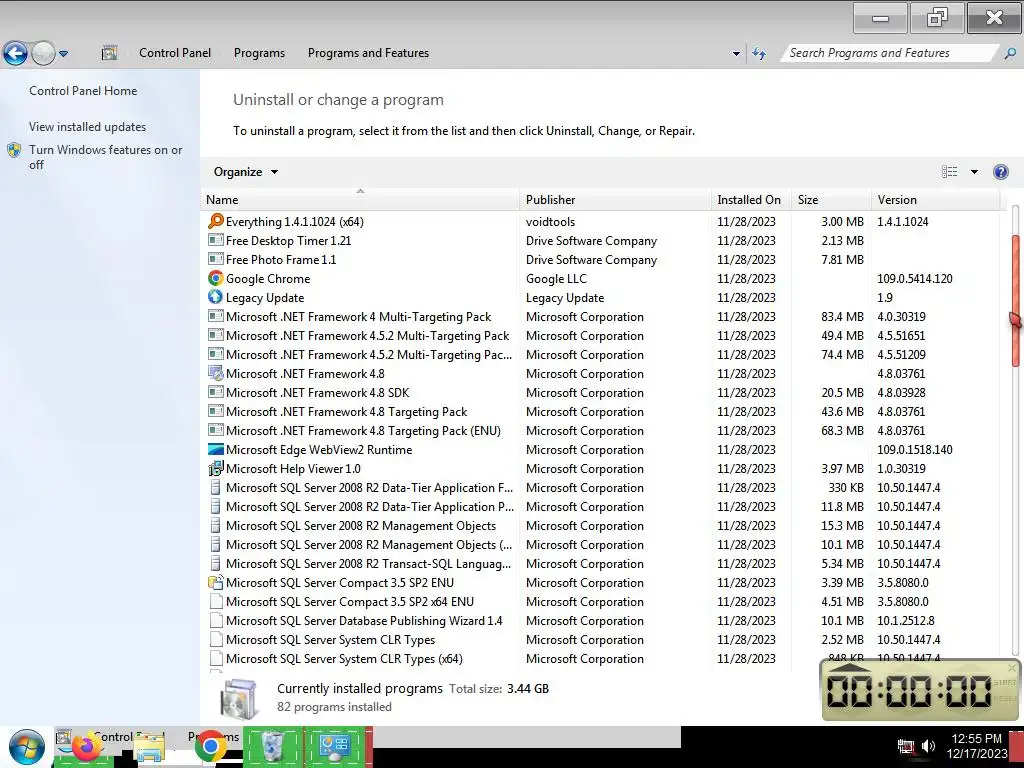This screenshot has width=1024, height=768.
Task: Sort by Installed On column
Action: tap(751, 200)
